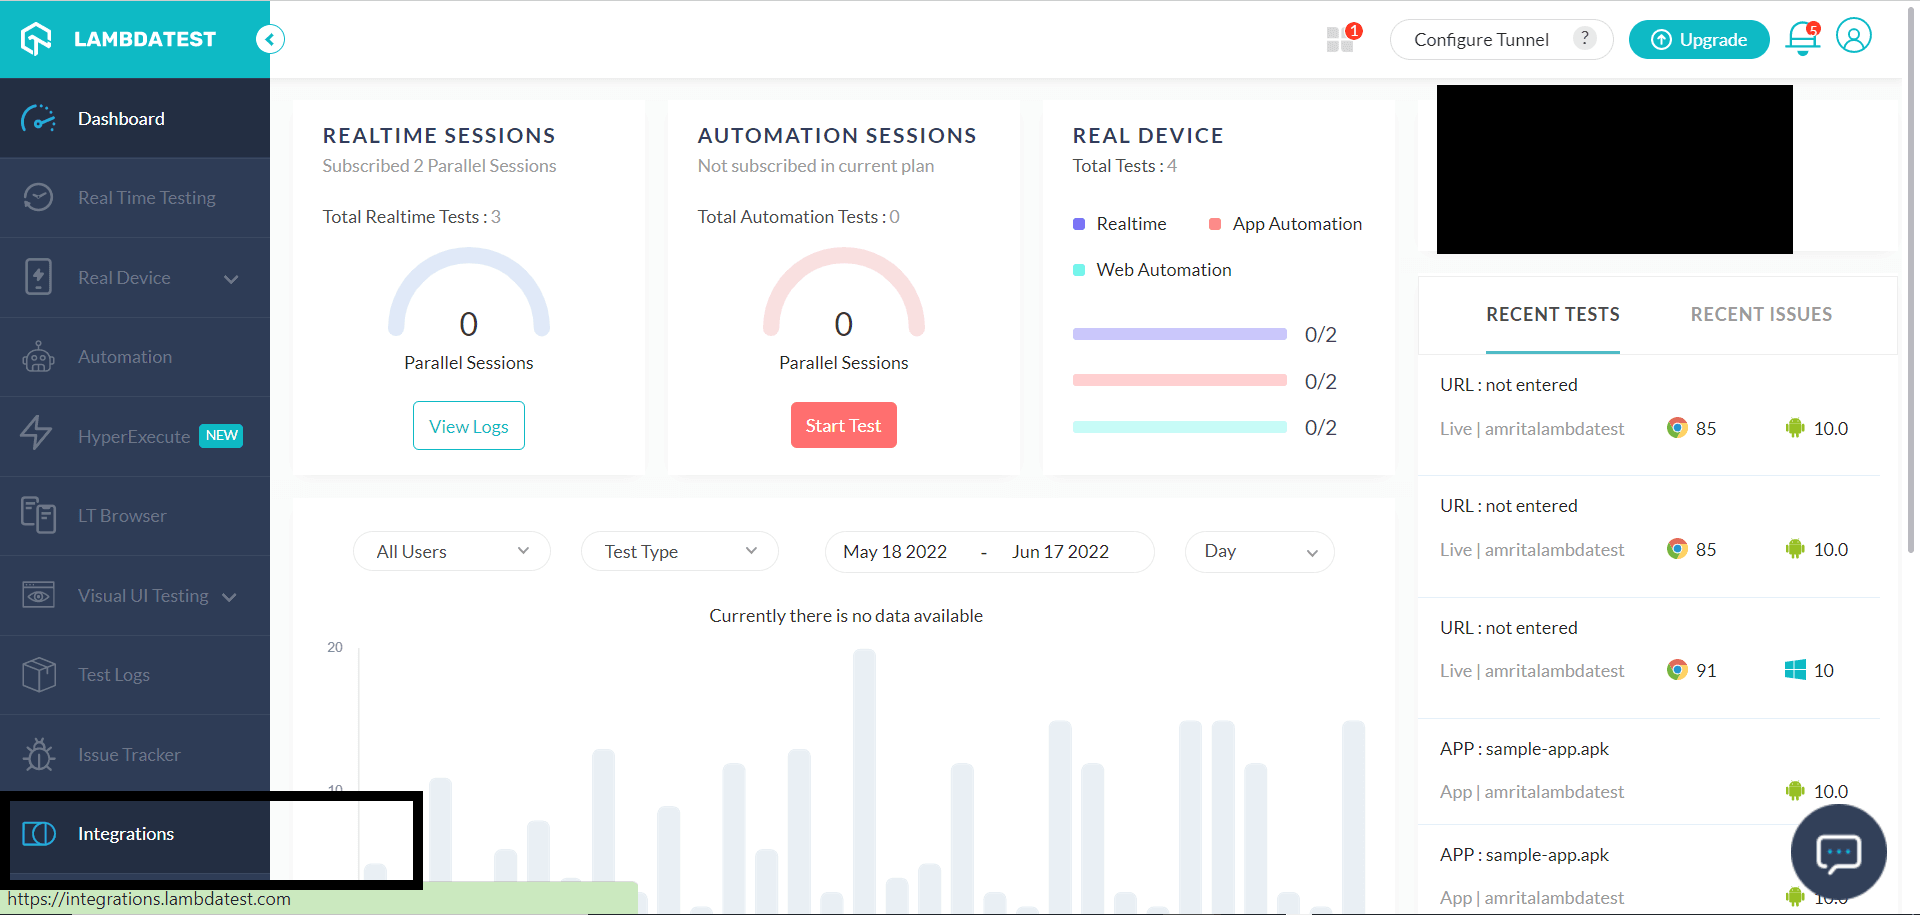Click the LambdaTest logo icon
Screen dimensions: 1920x915
point(37,39)
